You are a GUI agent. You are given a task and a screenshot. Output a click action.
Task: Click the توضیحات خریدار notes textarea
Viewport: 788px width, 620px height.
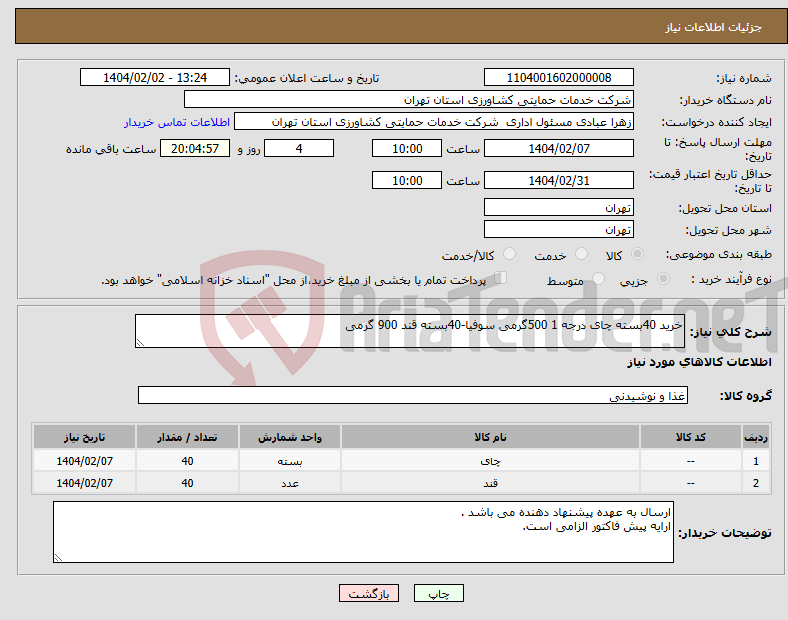pos(363,532)
